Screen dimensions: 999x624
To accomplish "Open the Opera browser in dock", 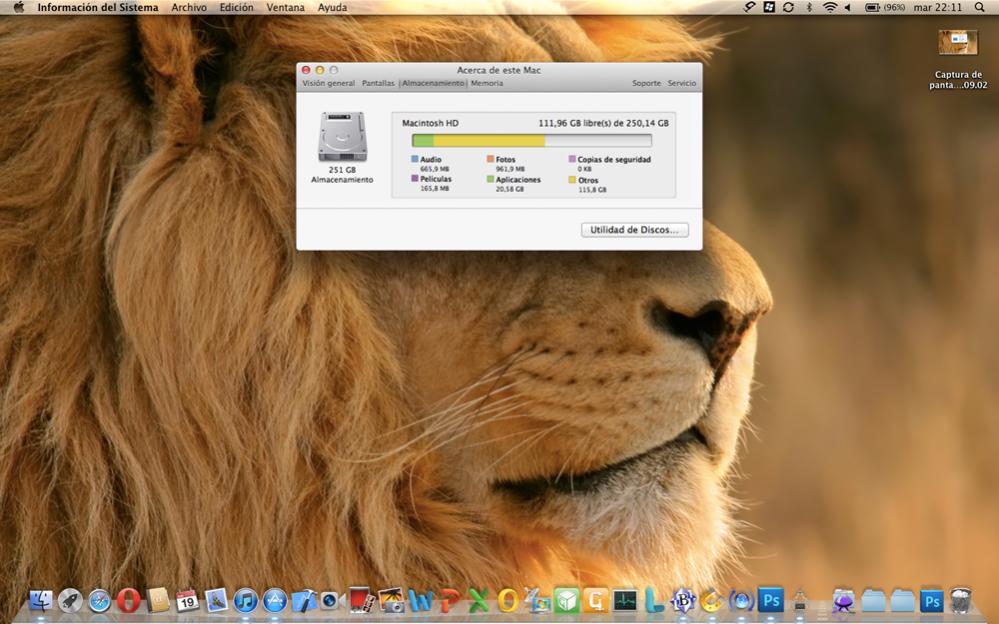I will 128,600.
